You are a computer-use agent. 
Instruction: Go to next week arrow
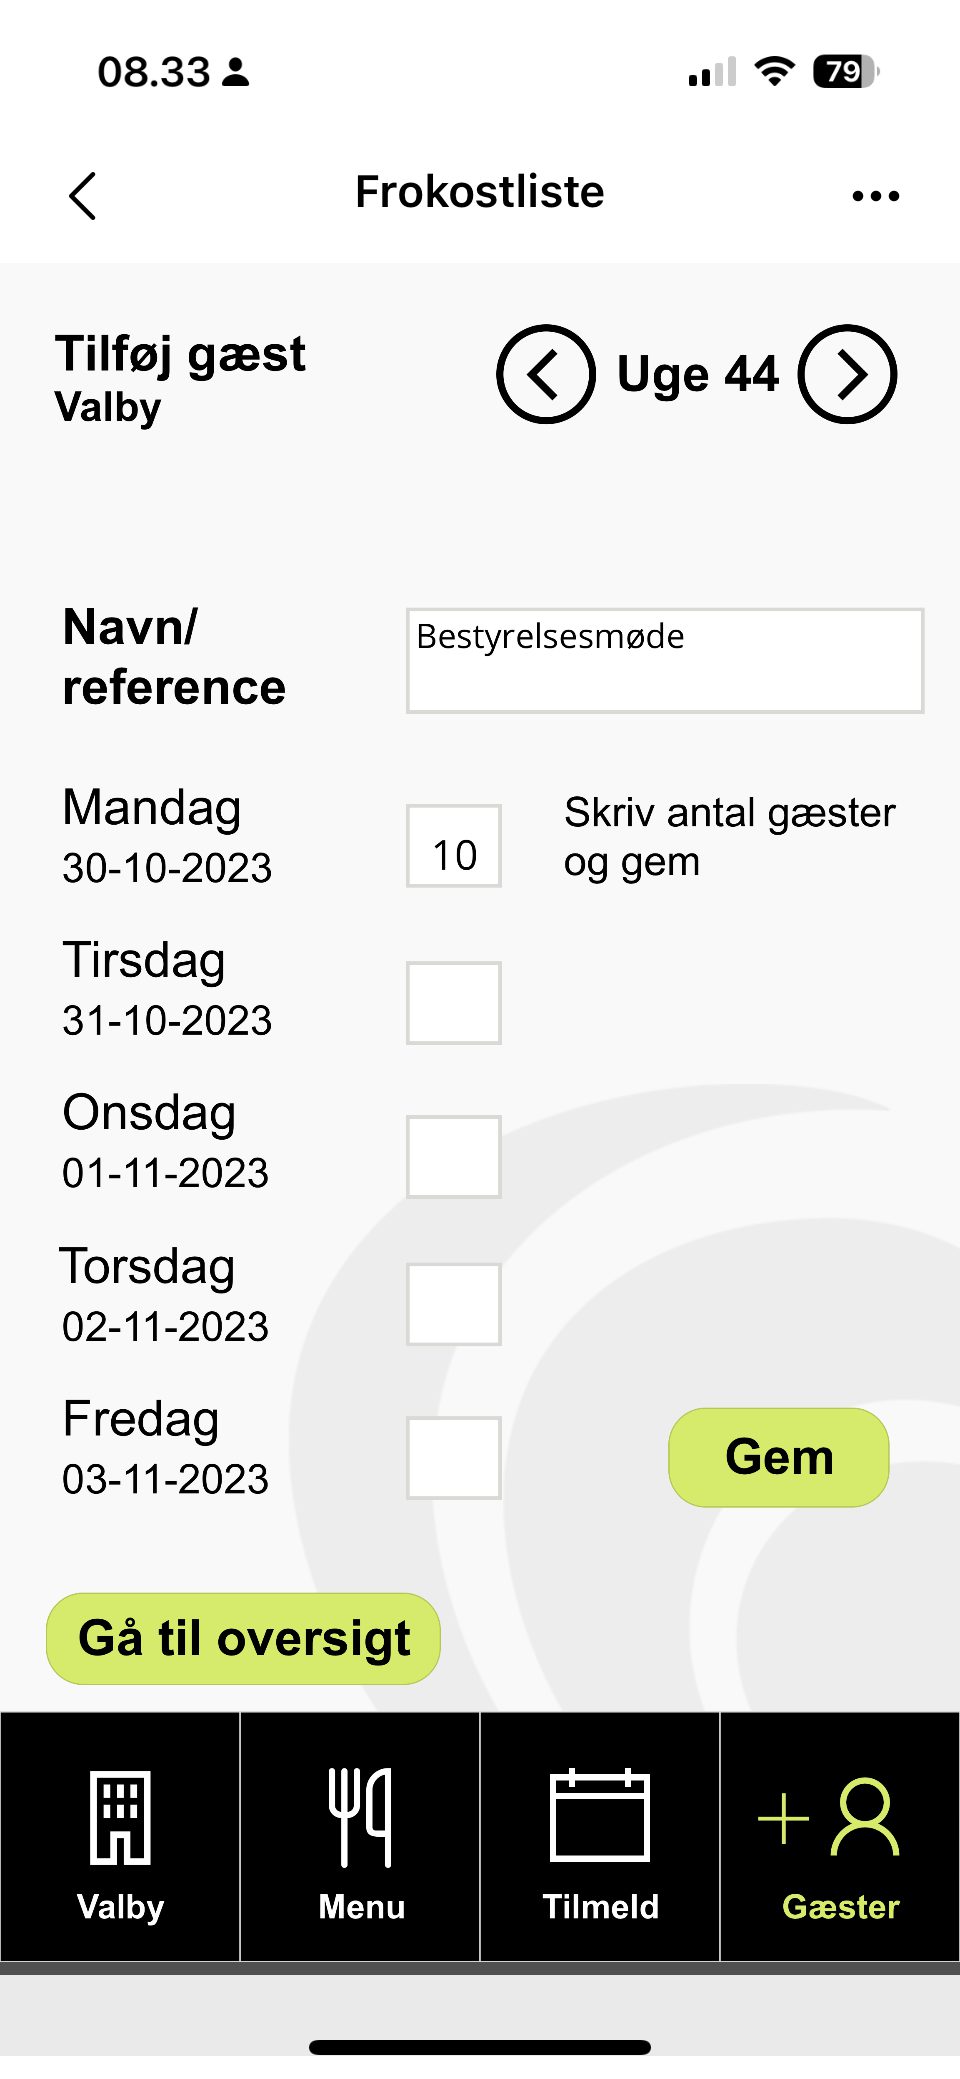point(848,374)
